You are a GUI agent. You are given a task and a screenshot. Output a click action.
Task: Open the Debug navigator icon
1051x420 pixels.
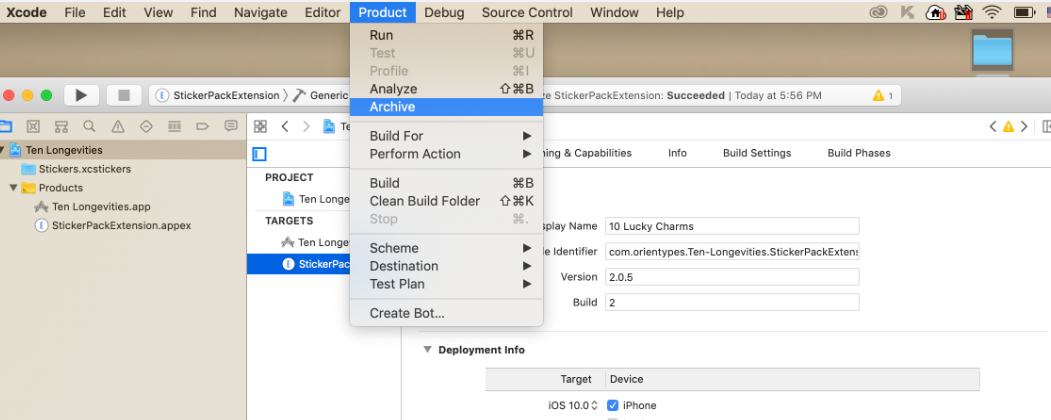click(x=174, y=126)
